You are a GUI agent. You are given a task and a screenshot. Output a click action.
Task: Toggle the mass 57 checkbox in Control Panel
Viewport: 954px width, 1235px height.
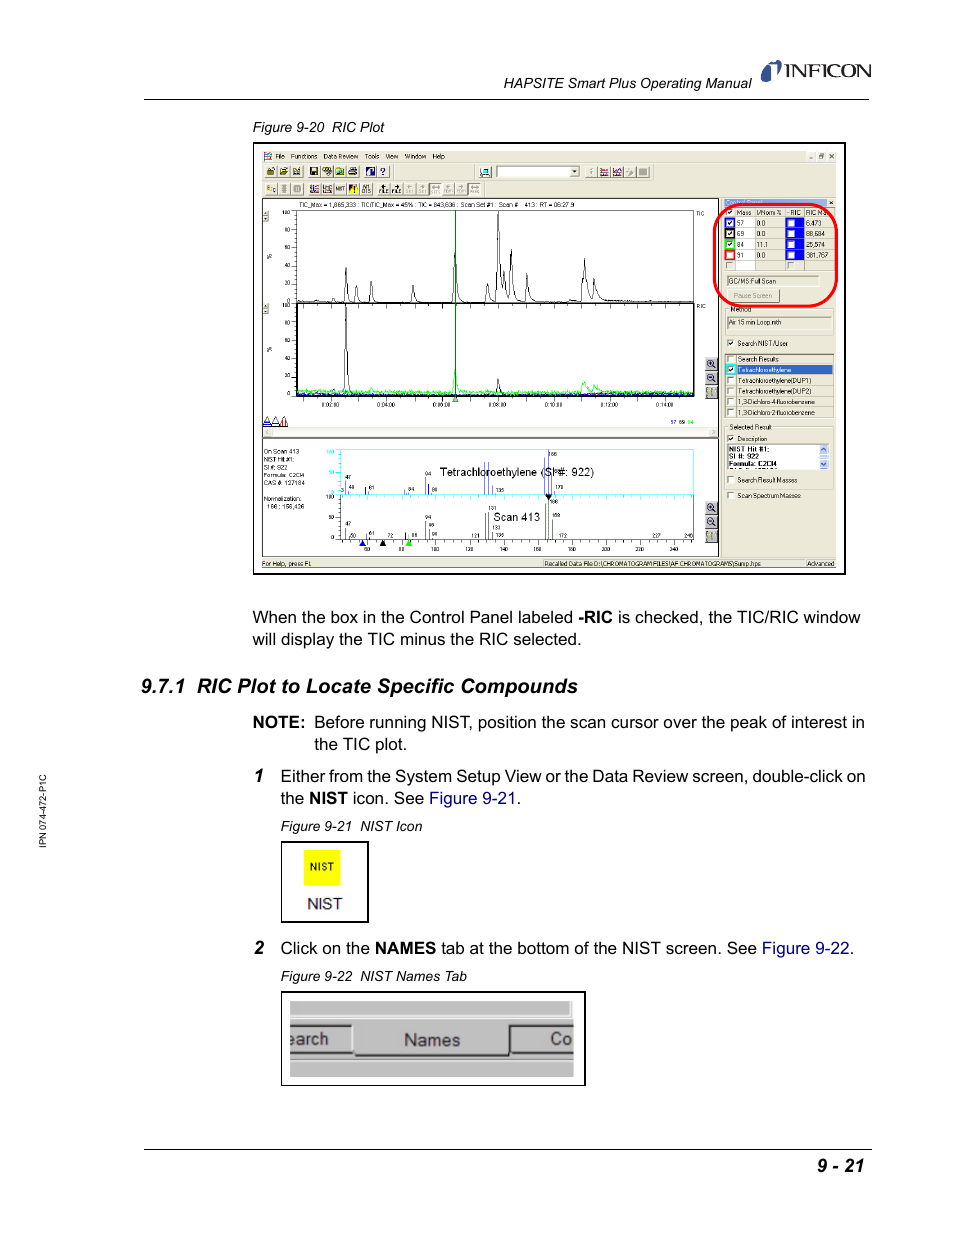(x=730, y=223)
